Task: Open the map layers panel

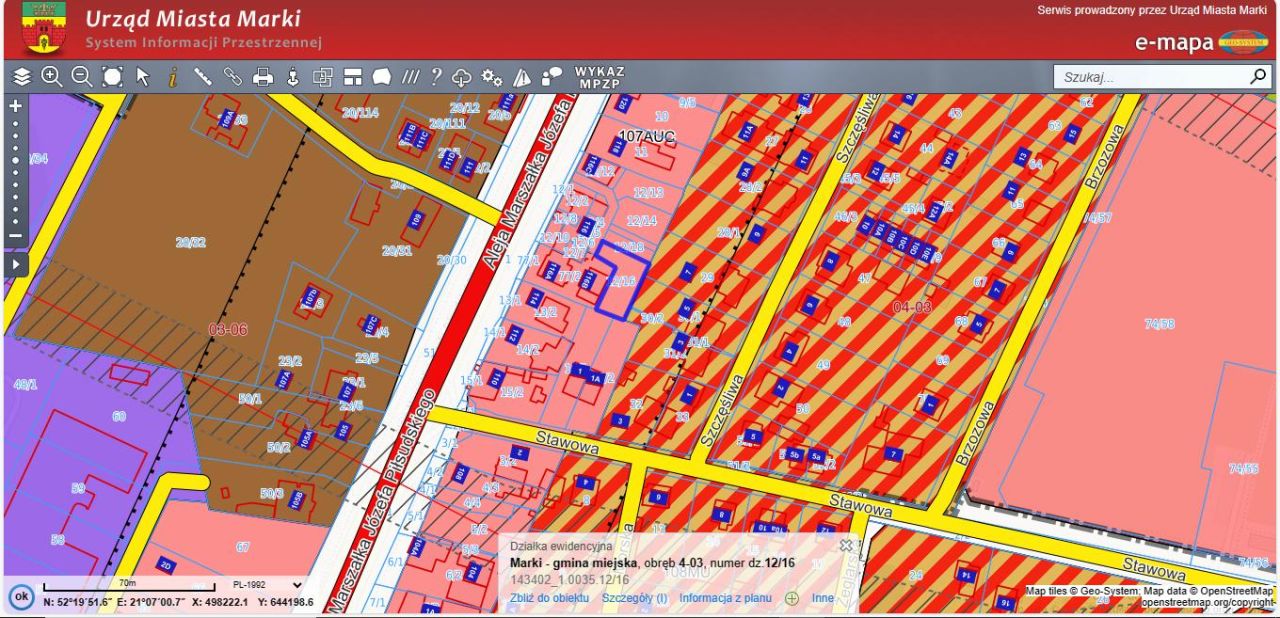Action: coord(22,77)
